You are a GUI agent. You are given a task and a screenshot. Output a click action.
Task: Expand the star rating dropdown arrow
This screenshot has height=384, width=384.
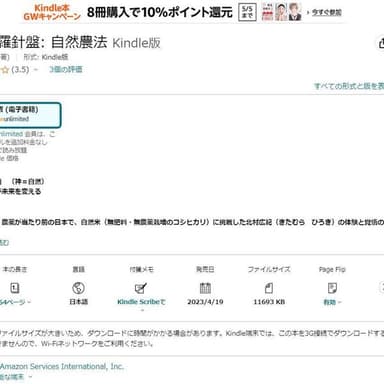36,70
